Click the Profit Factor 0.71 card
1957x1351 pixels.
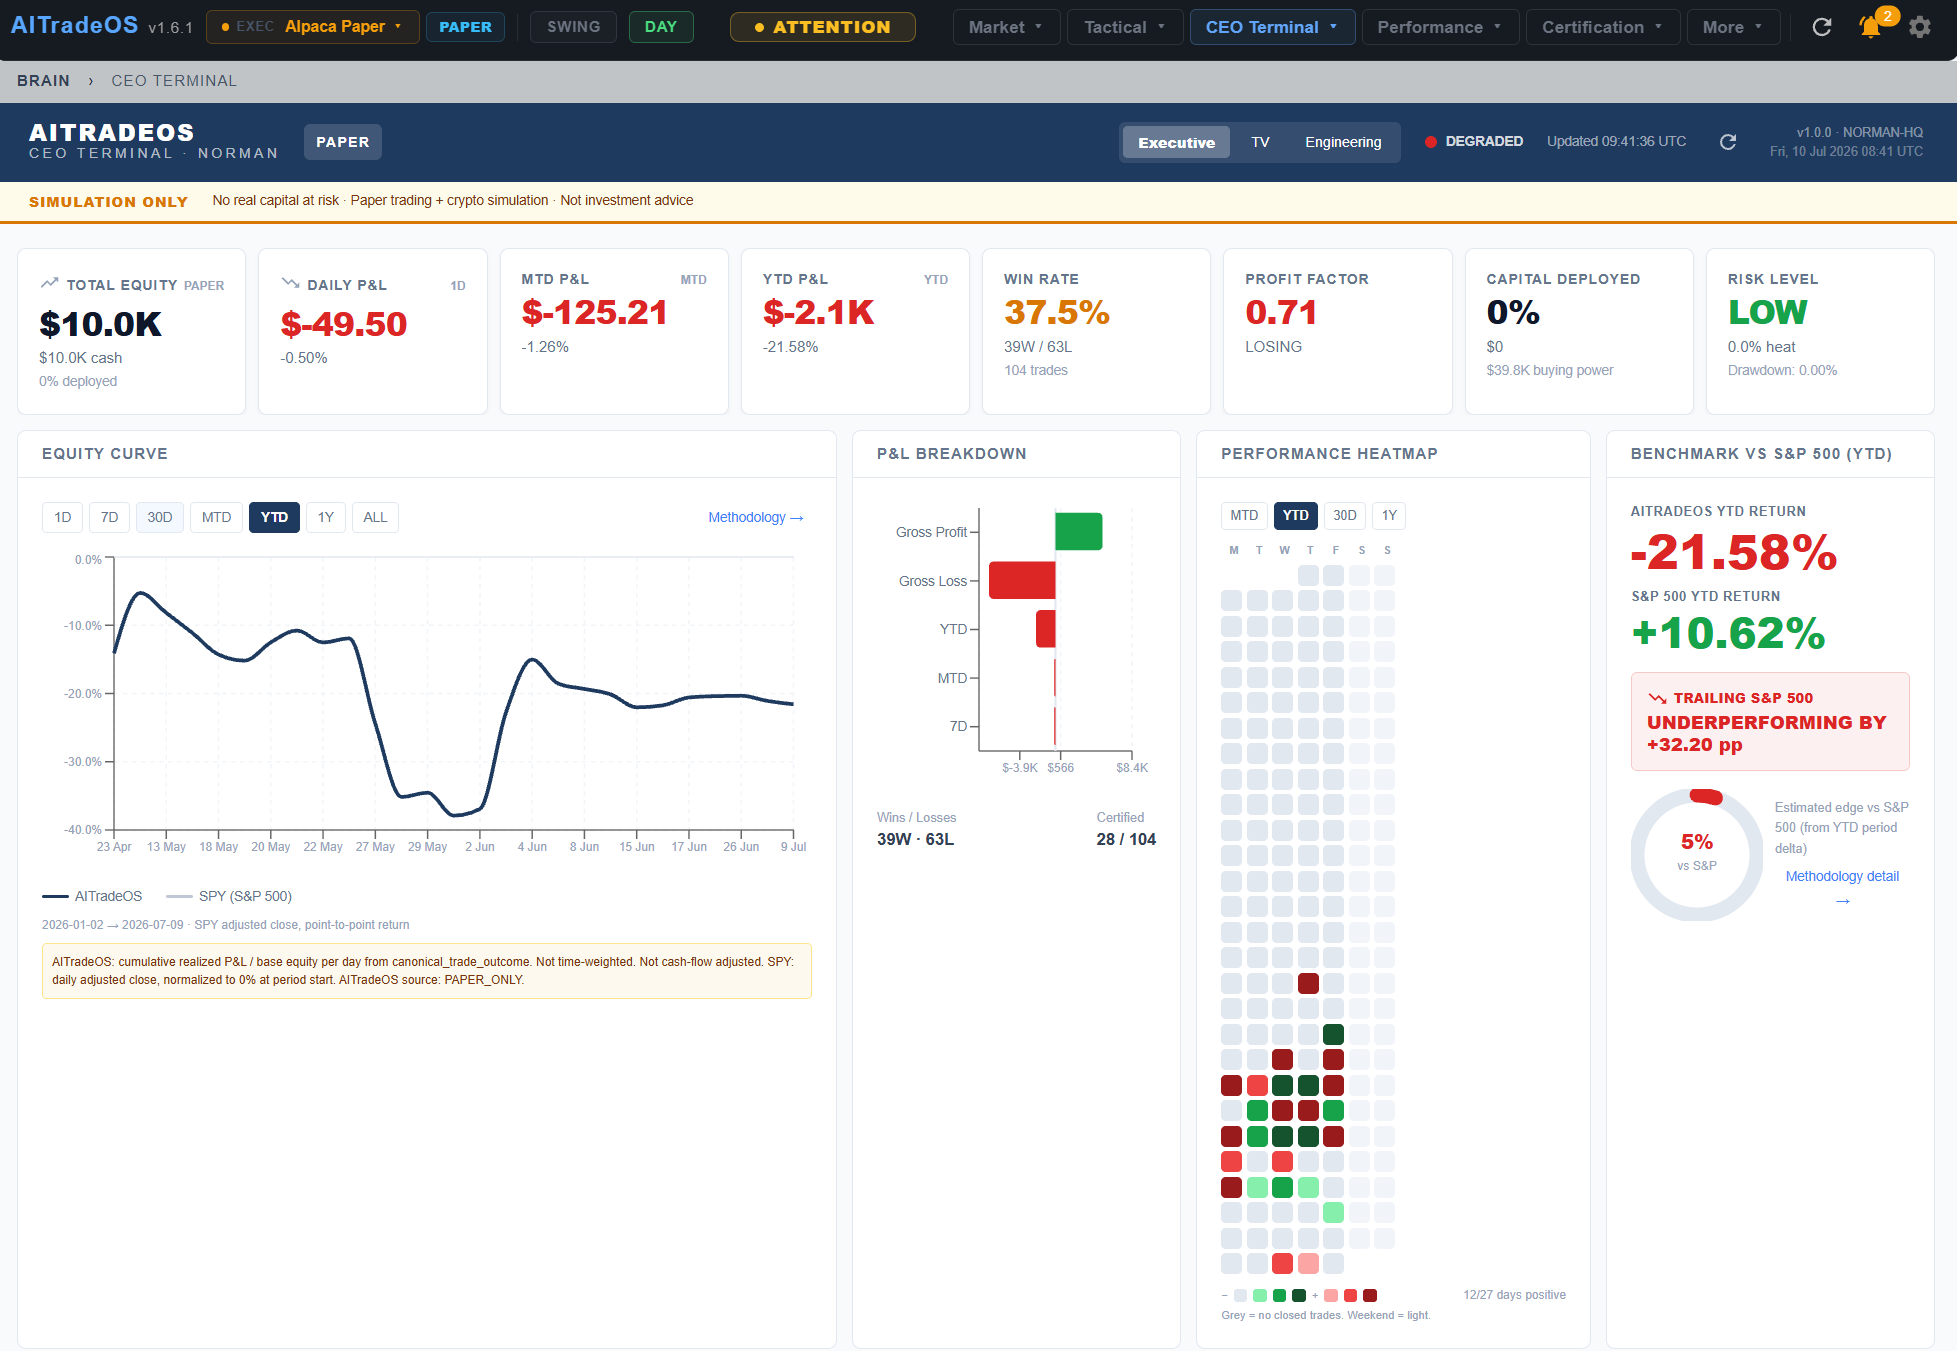click(1338, 331)
